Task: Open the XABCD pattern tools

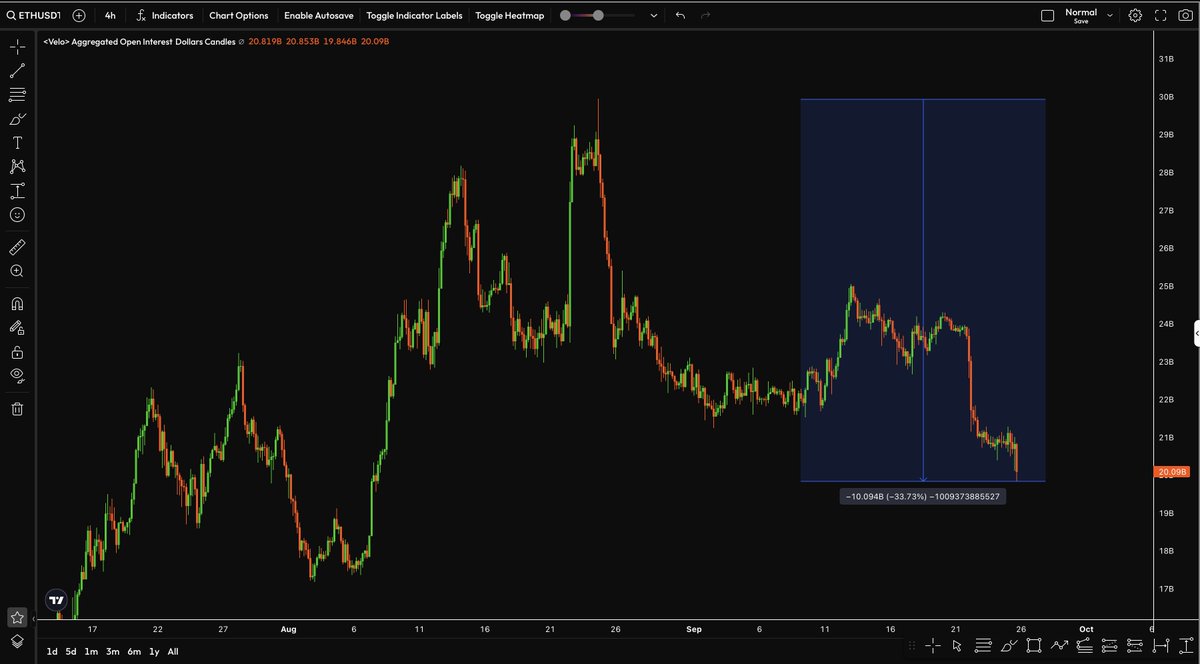Action: [17, 167]
